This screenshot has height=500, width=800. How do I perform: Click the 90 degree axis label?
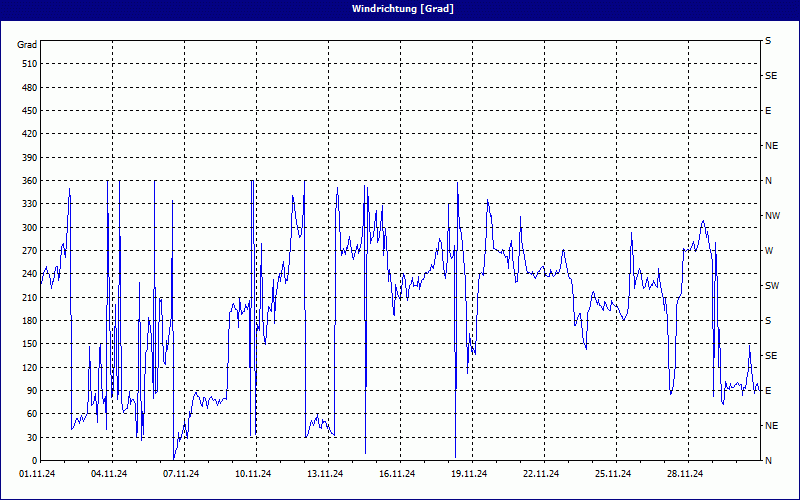coord(32,391)
